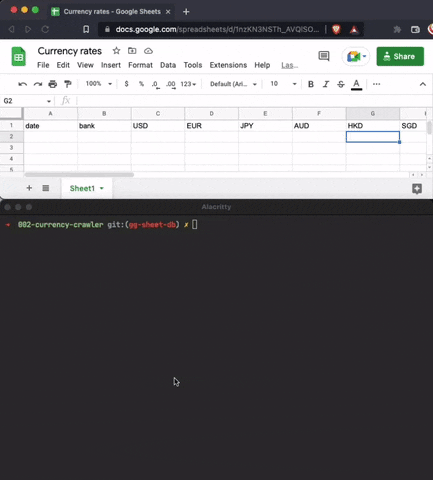Open the Brave wallet icon
The height and width of the screenshot is (480, 433).
[415, 30]
